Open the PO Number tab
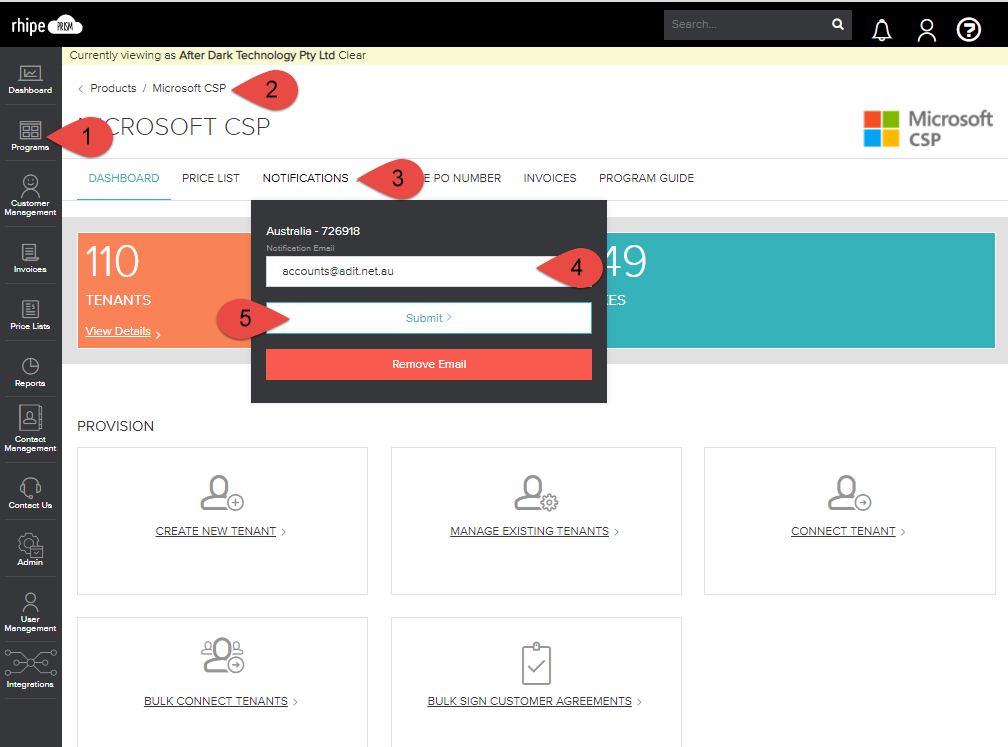This screenshot has width=1008, height=747. pyautogui.click(x=463, y=178)
